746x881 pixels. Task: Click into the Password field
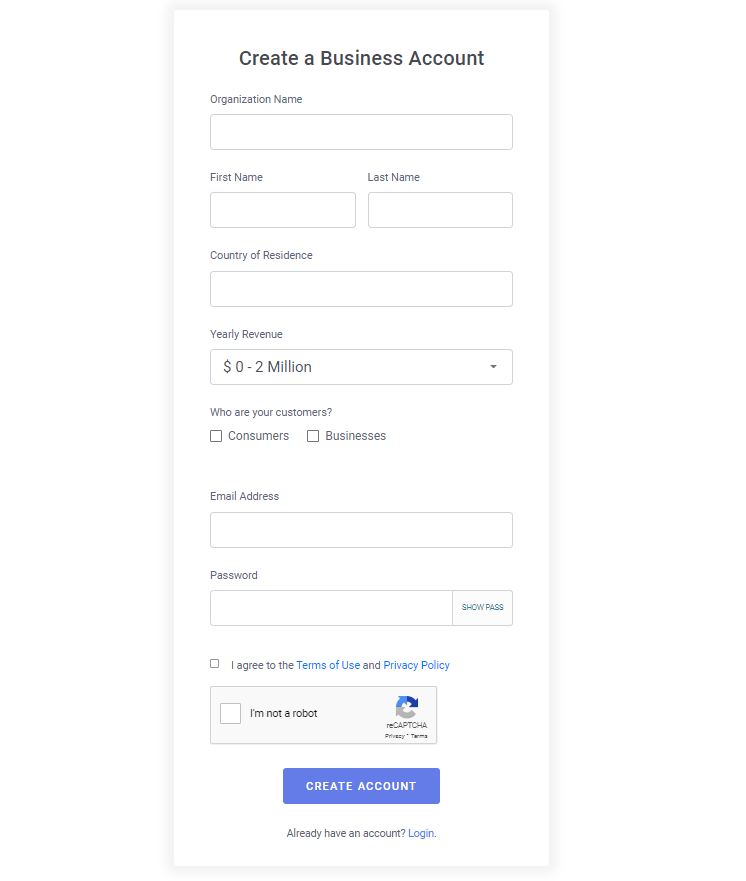click(x=331, y=608)
